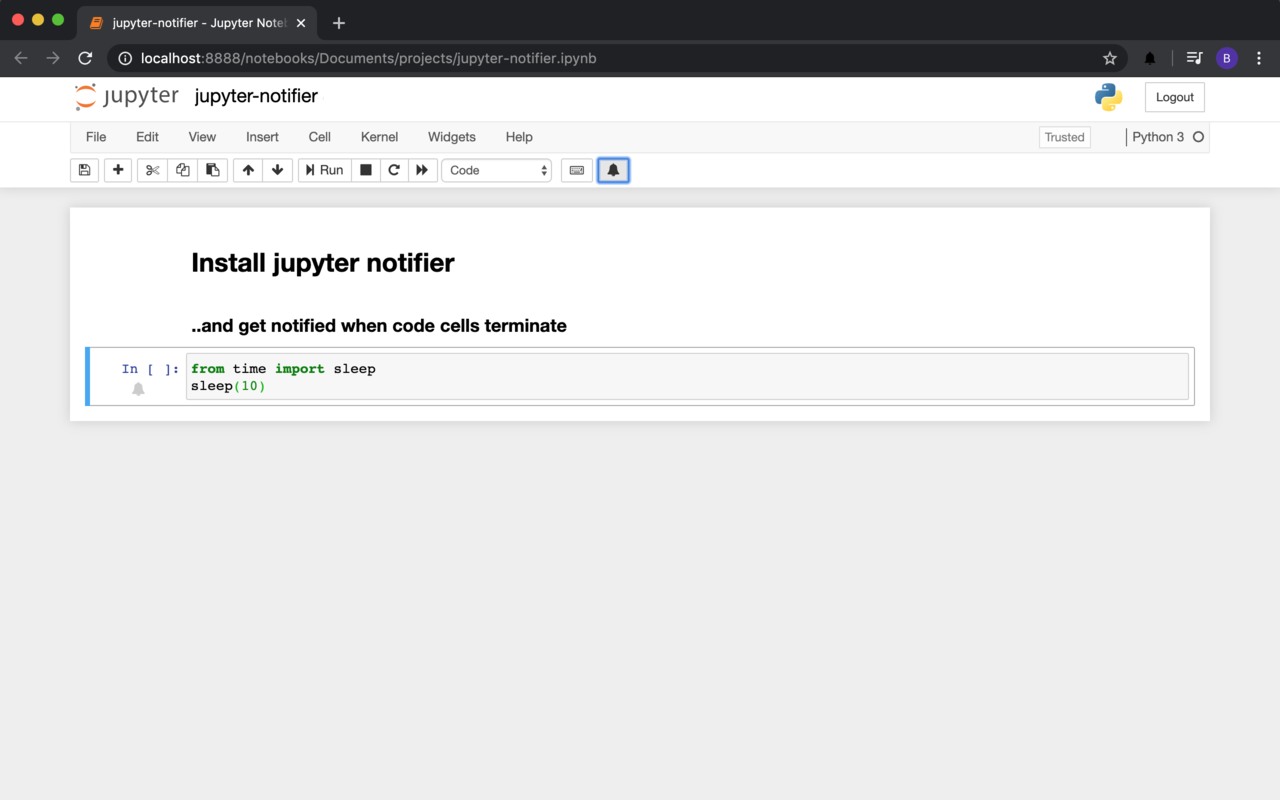Close the jupyter-notifier browser tab

[301, 23]
